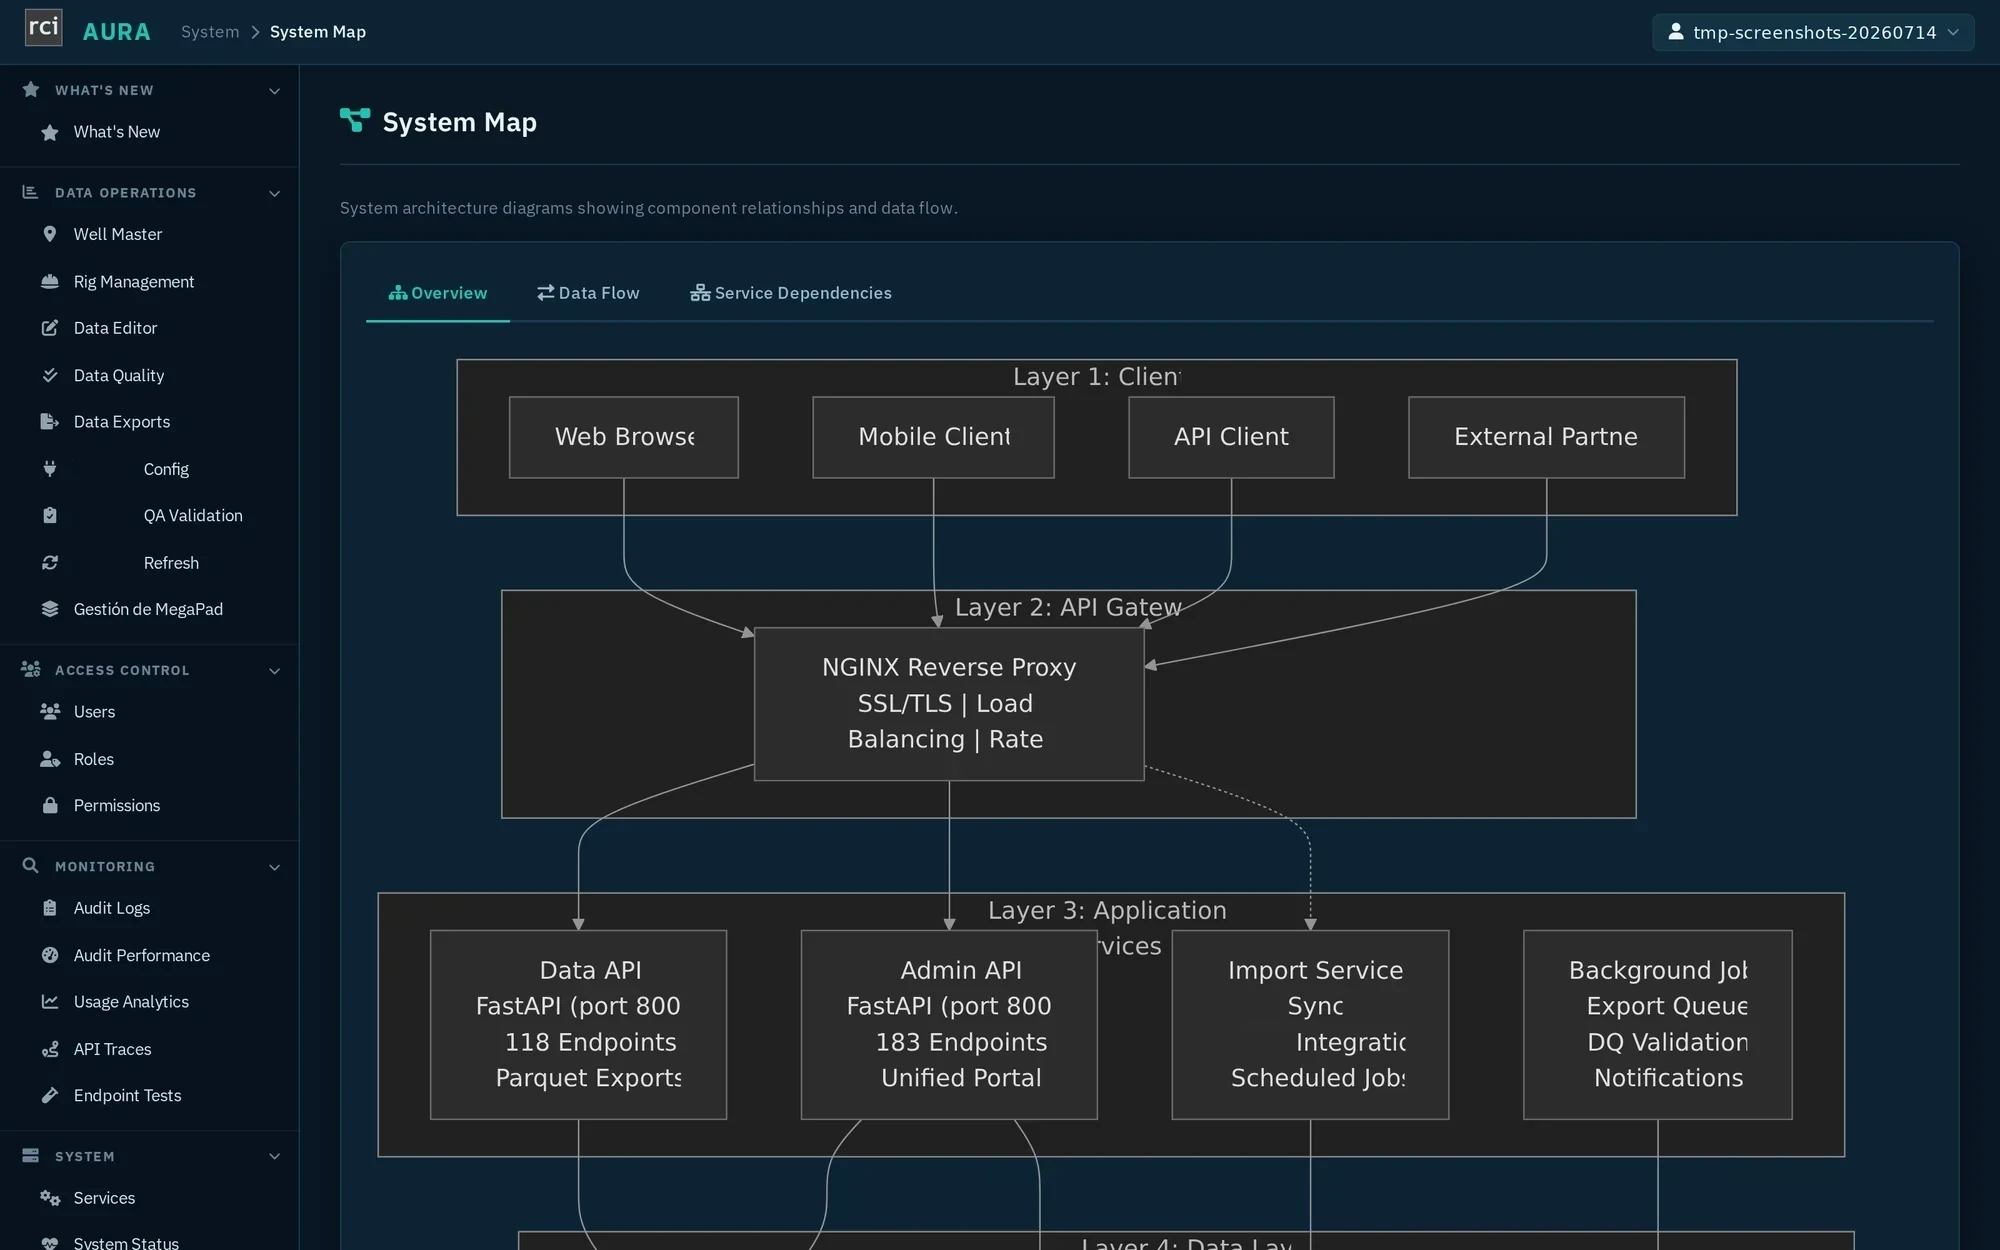The image size is (2000, 1250).
Task: Click the Rig Management hard hat icon
Action: coord(50,282)
